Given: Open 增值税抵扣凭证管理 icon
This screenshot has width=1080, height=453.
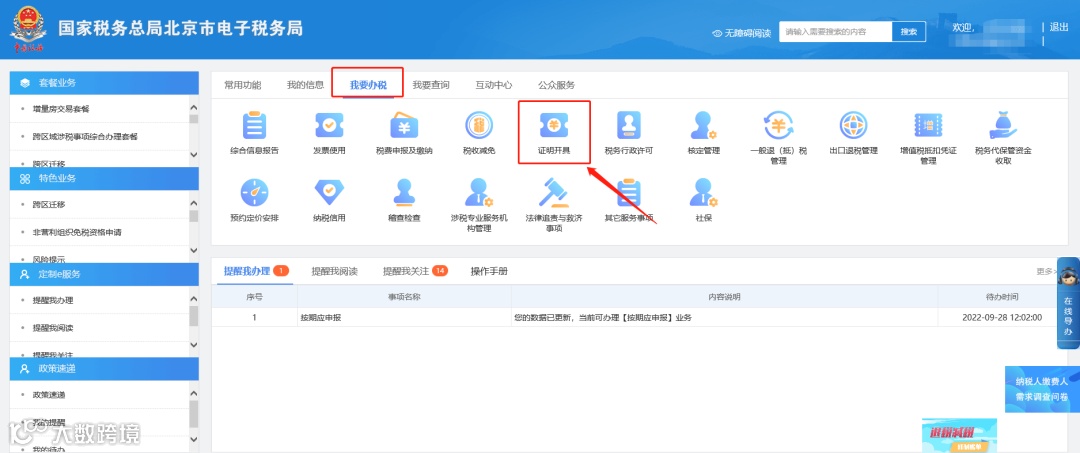Looking at the screenshot, I should pyautogui.click(x=928, y=125).
